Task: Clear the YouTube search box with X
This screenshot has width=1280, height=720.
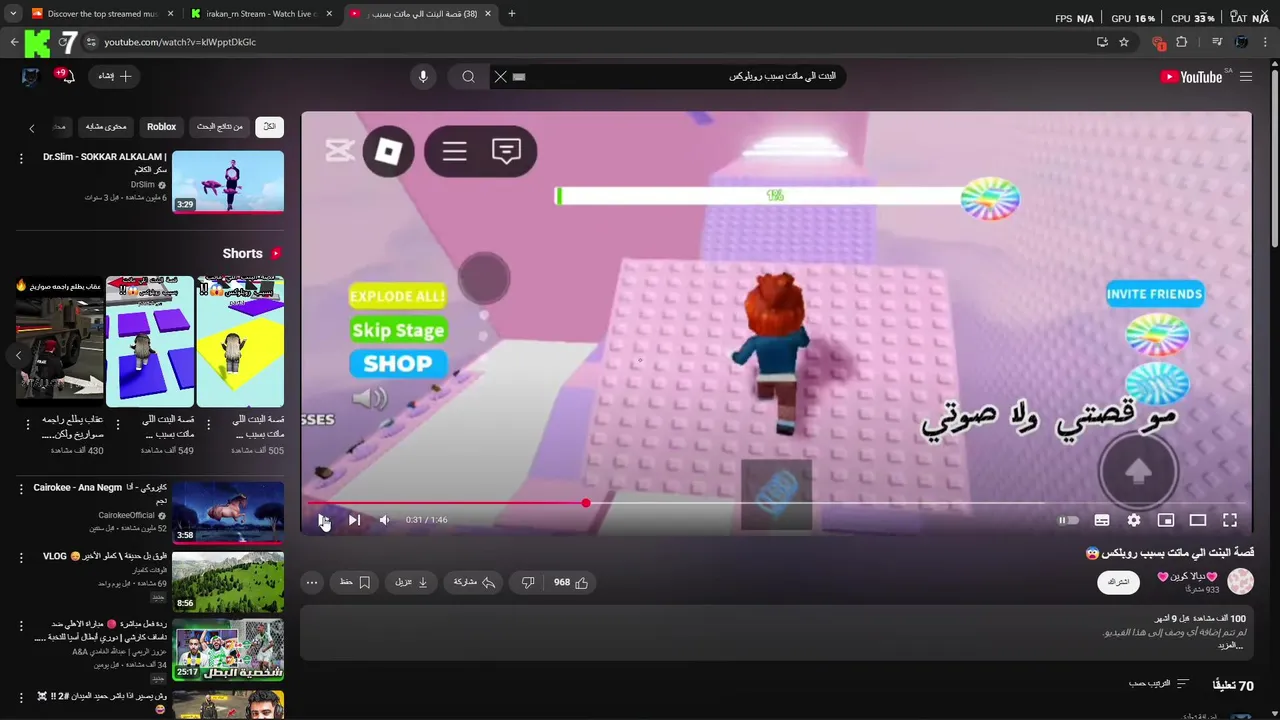Action: click(x=500, y=77)
